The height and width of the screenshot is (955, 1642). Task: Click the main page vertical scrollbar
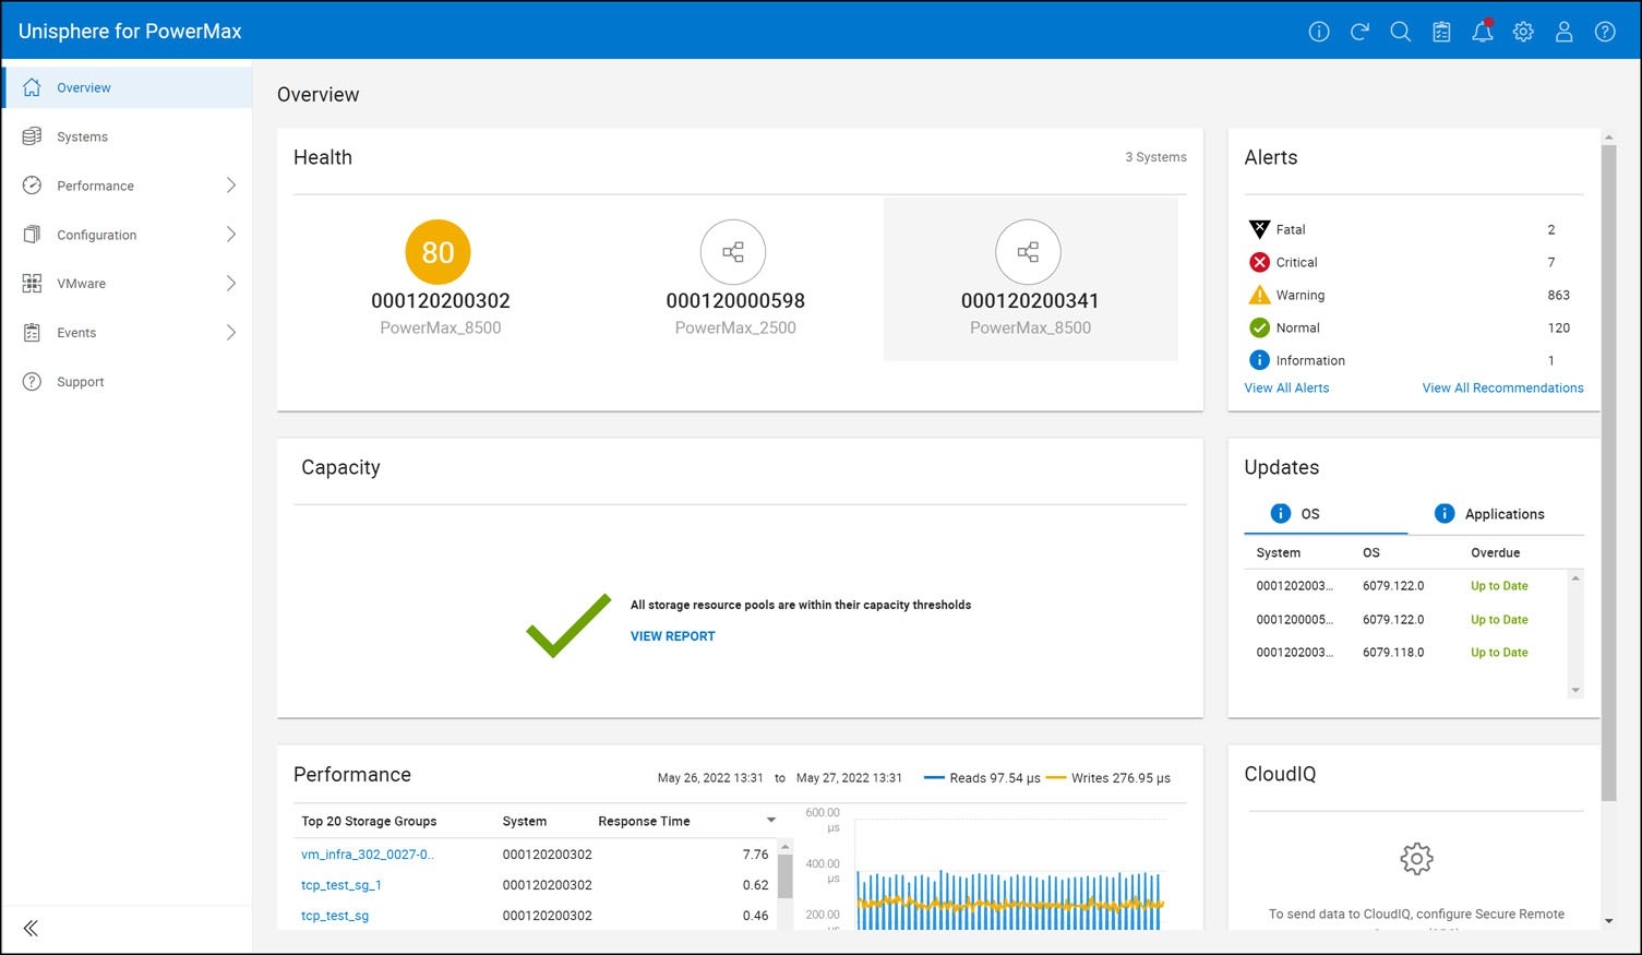click(x=1608, y=473)
